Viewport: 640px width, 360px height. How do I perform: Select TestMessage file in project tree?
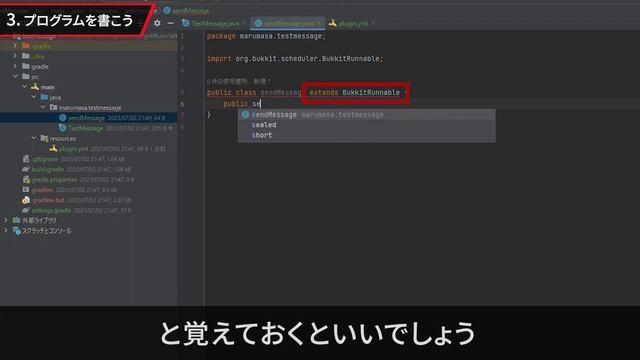tap(86, 128)
